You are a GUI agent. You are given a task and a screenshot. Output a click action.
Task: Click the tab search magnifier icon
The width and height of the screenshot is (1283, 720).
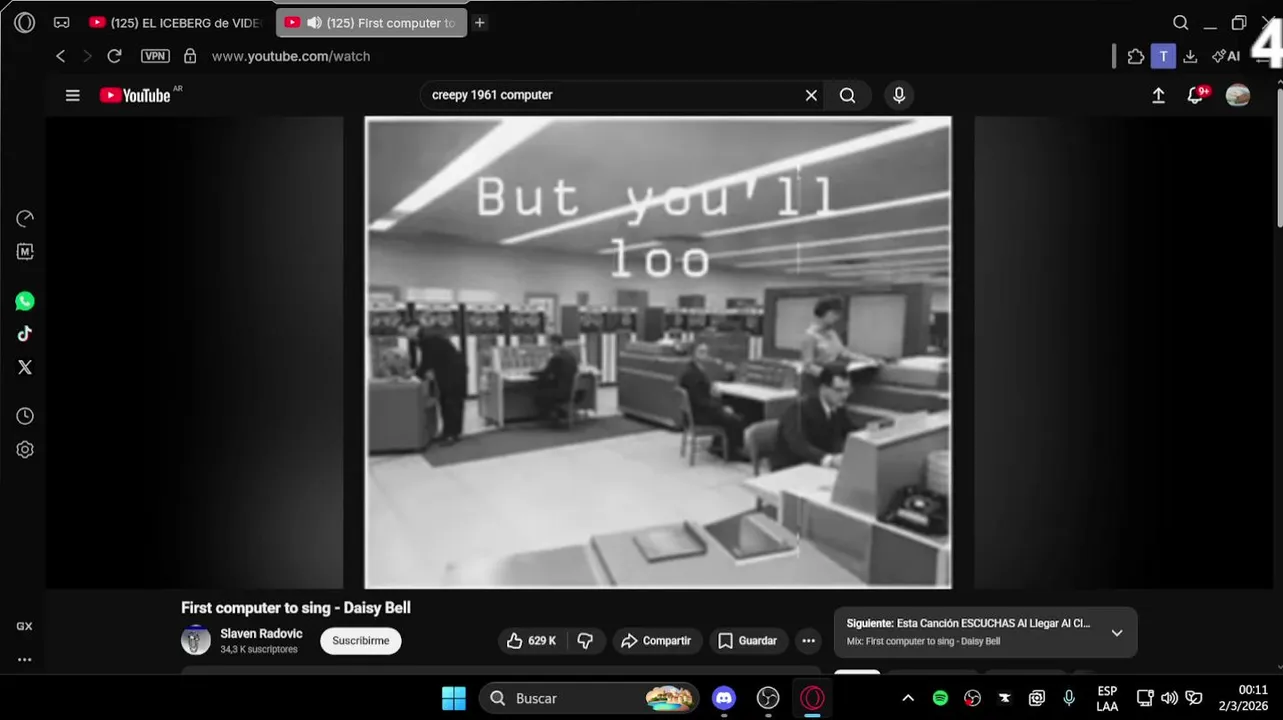[1180, 22]
